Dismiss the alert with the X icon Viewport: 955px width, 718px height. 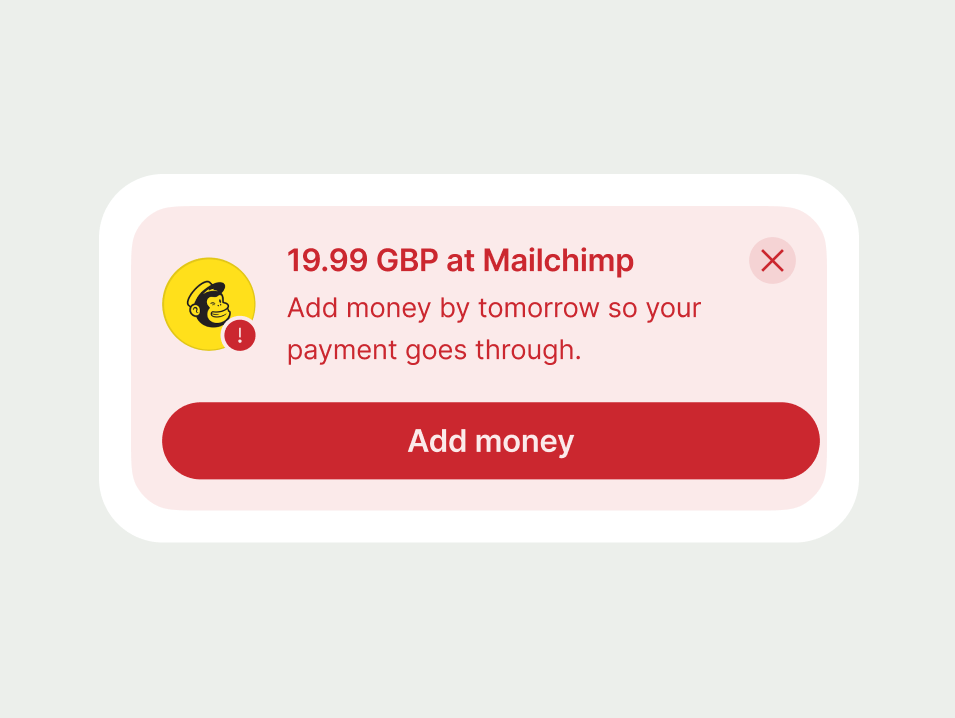point(772,261)
